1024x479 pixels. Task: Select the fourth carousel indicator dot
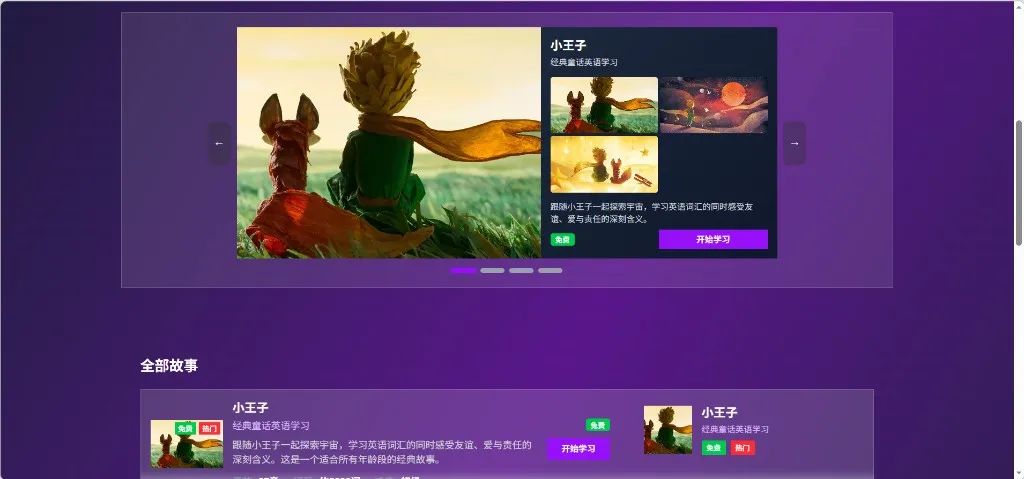point(551,271)
